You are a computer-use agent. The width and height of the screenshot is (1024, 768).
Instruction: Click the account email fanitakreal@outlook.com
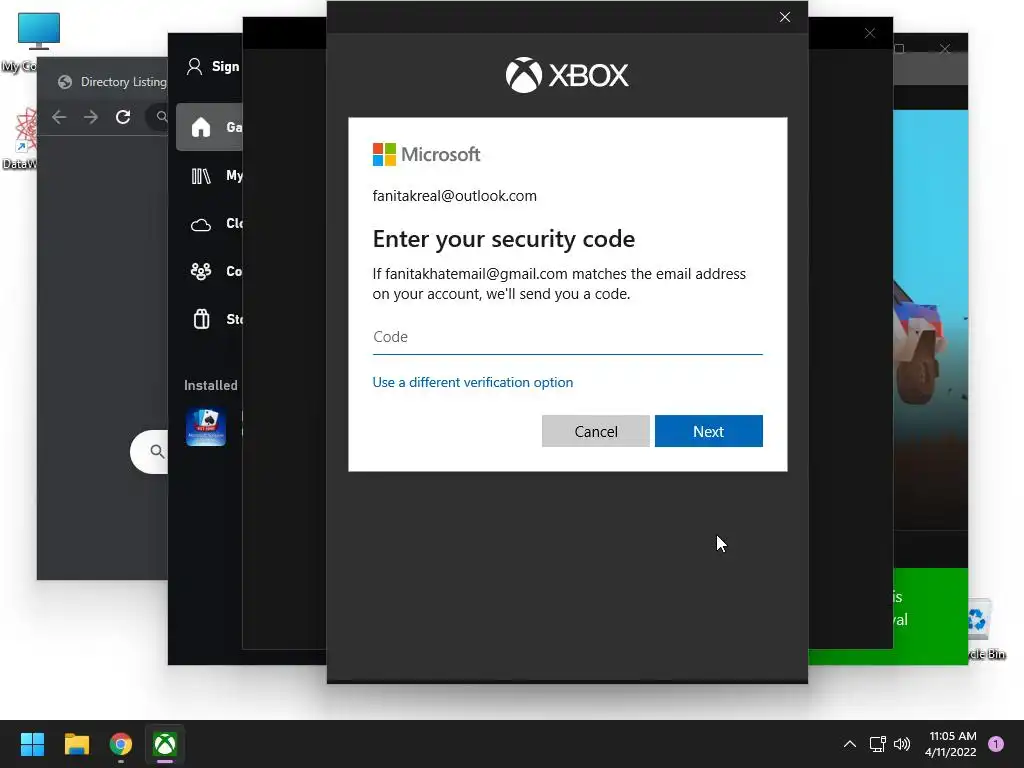tap(455, 196)
